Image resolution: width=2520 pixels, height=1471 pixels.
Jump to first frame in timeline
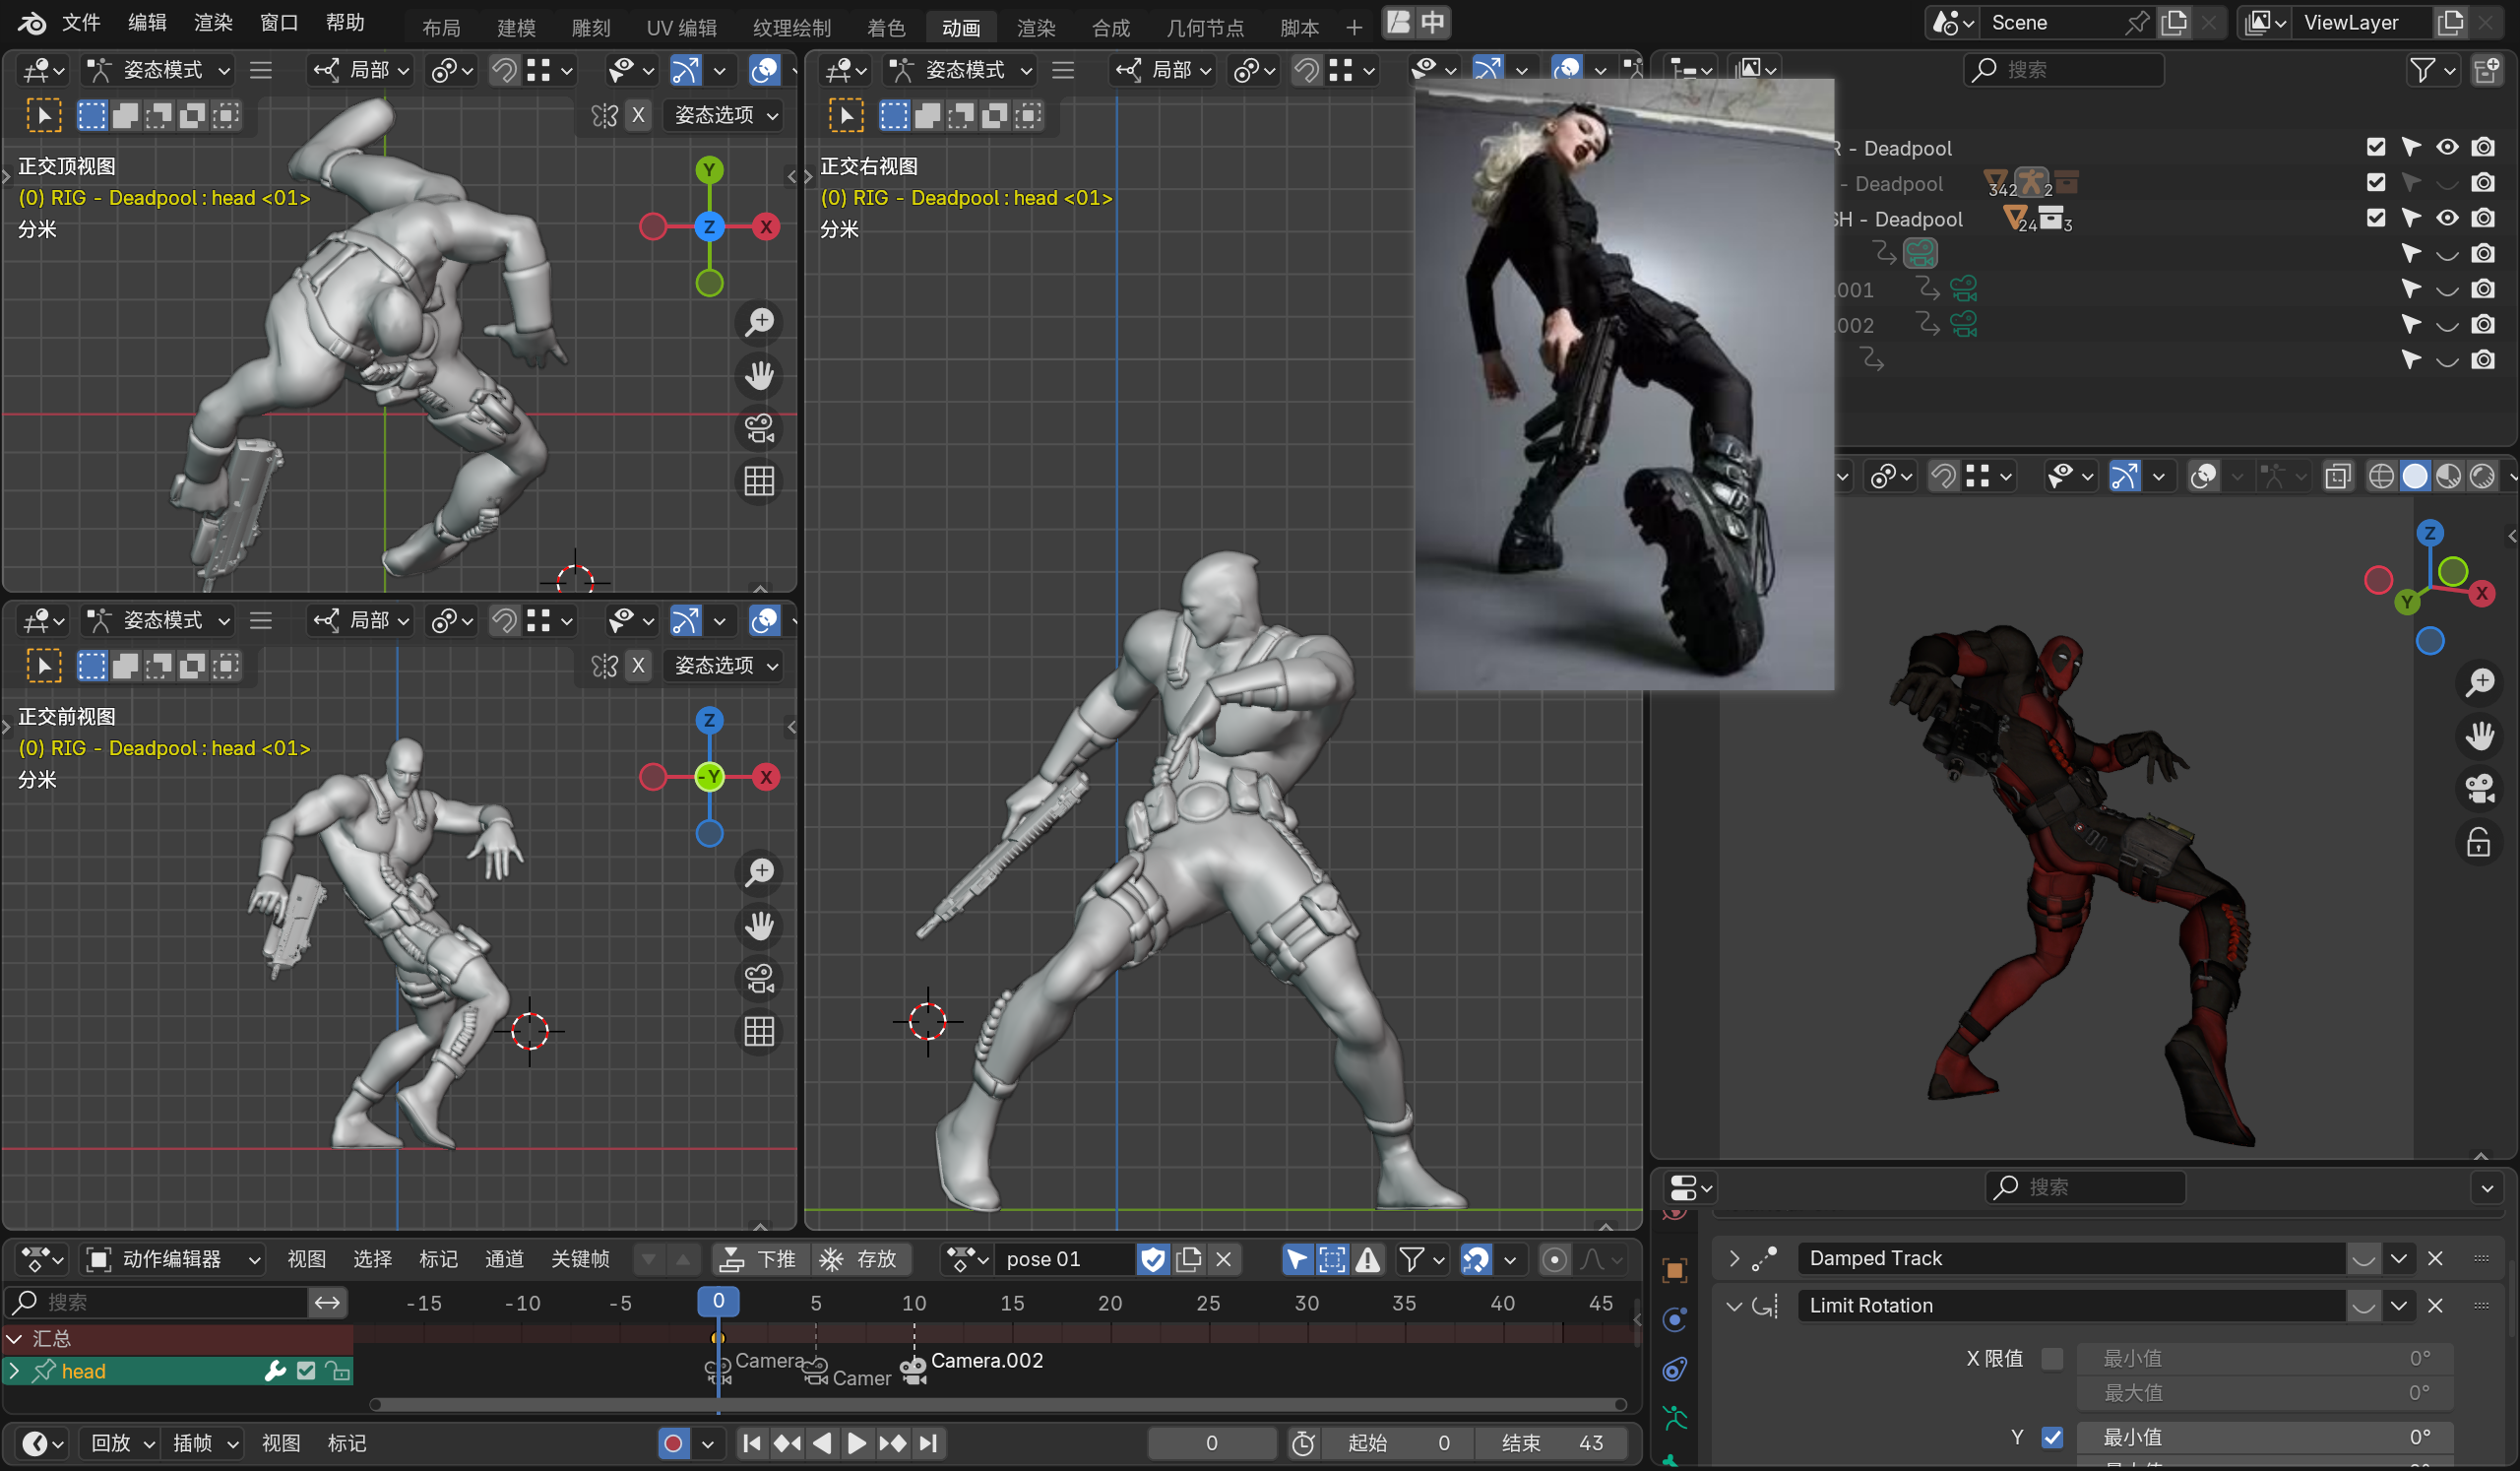(752, 1443)
